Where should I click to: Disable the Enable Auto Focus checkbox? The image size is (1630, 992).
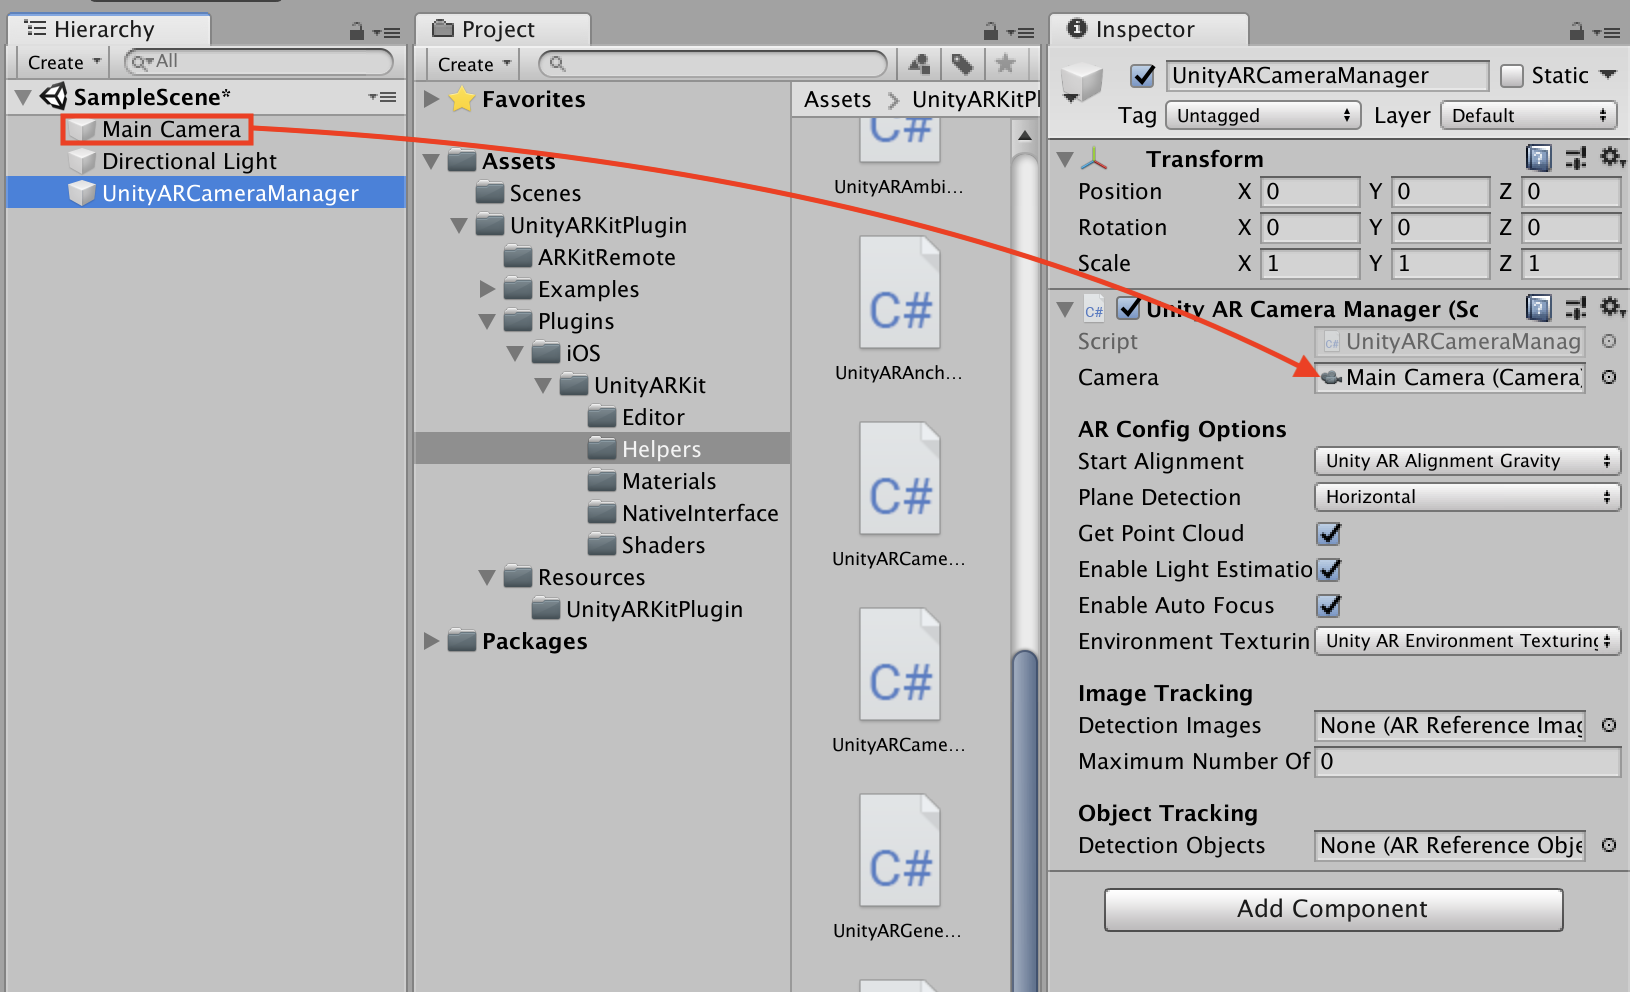tap(1329, 606)
